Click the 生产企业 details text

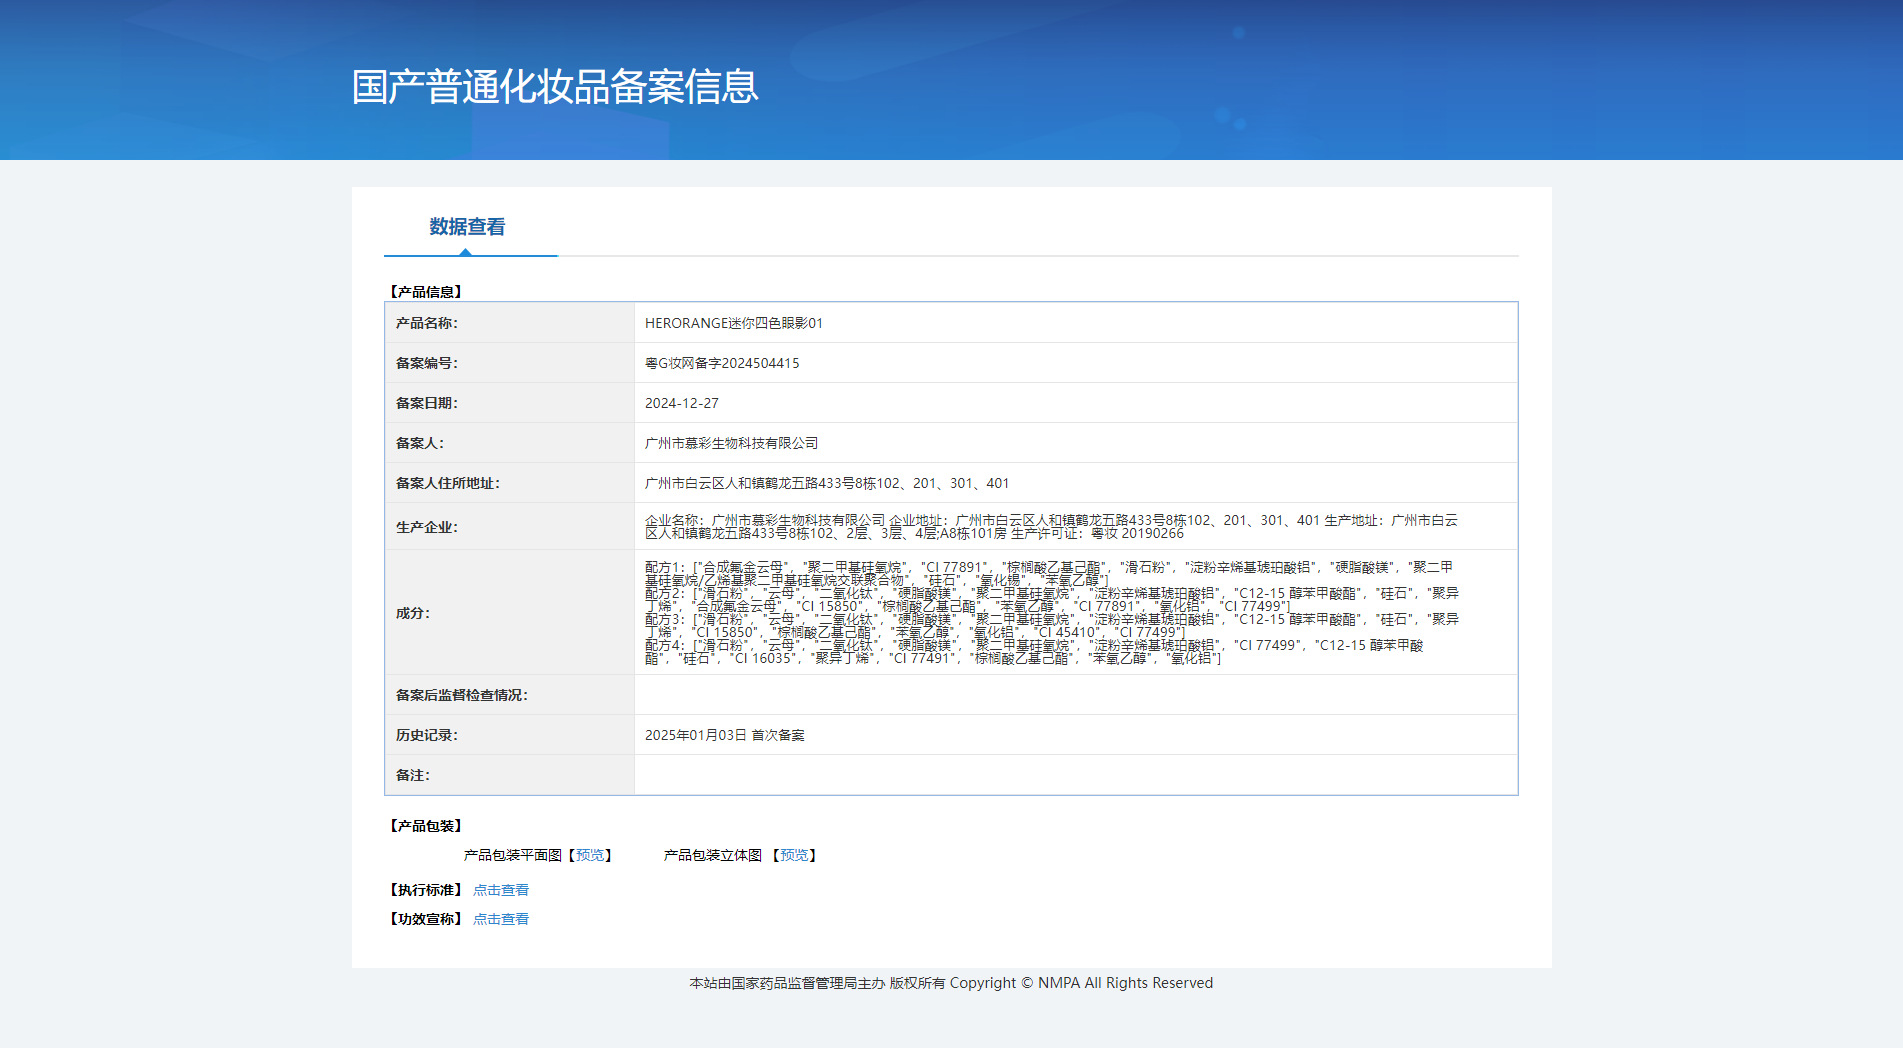[1050, 526]
